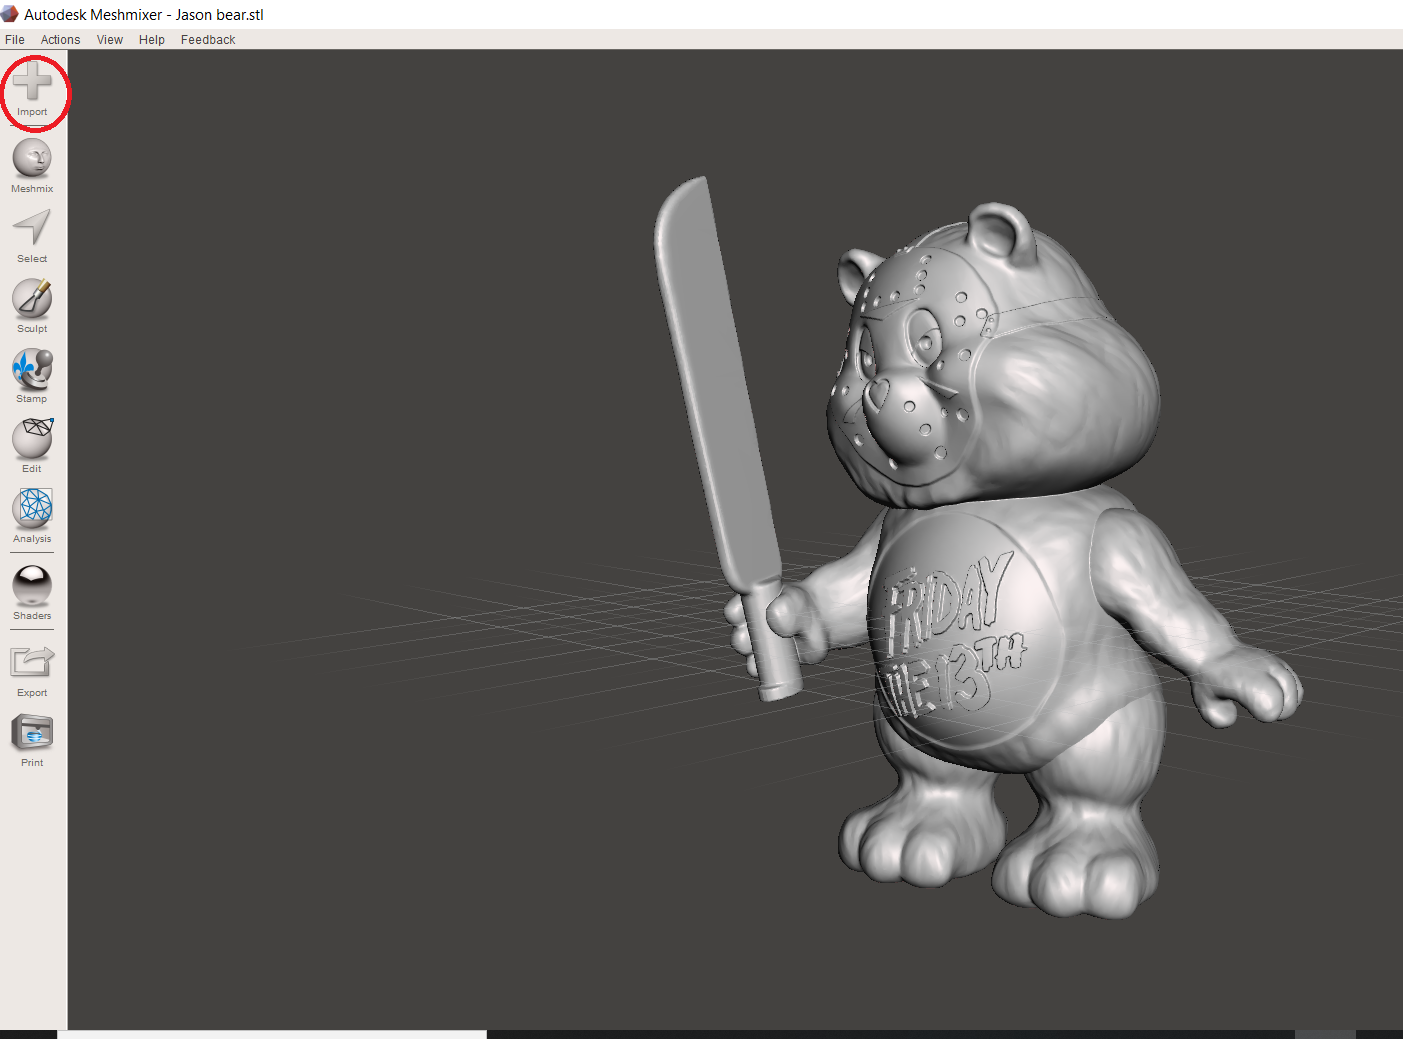This screenshot has width=1403, height=1039.
Task: Open the Help menu
Action: [152, 40]
